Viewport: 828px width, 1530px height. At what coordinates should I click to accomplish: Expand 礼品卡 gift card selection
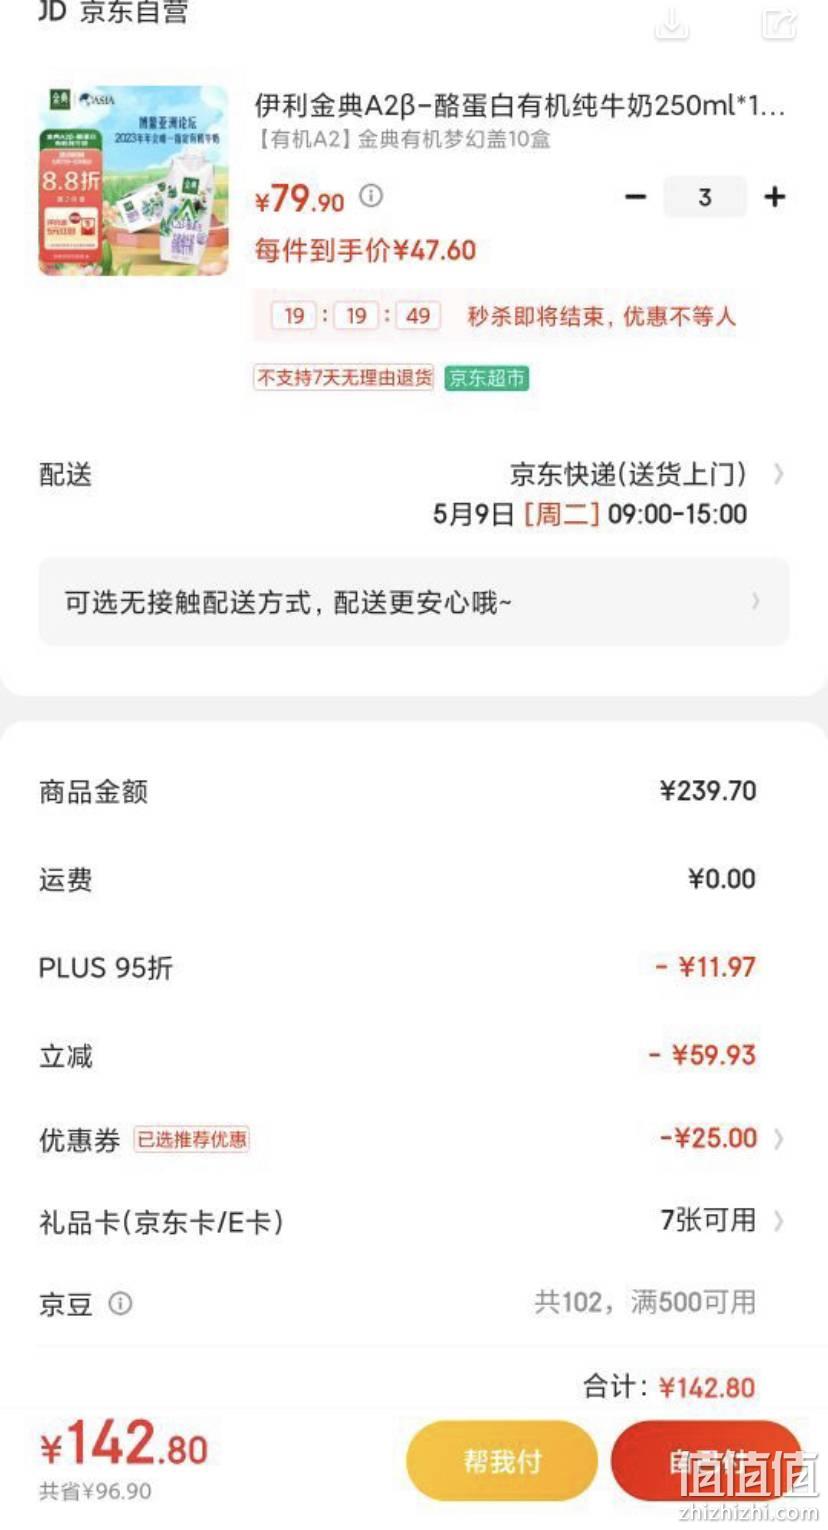coord(414,1221)
